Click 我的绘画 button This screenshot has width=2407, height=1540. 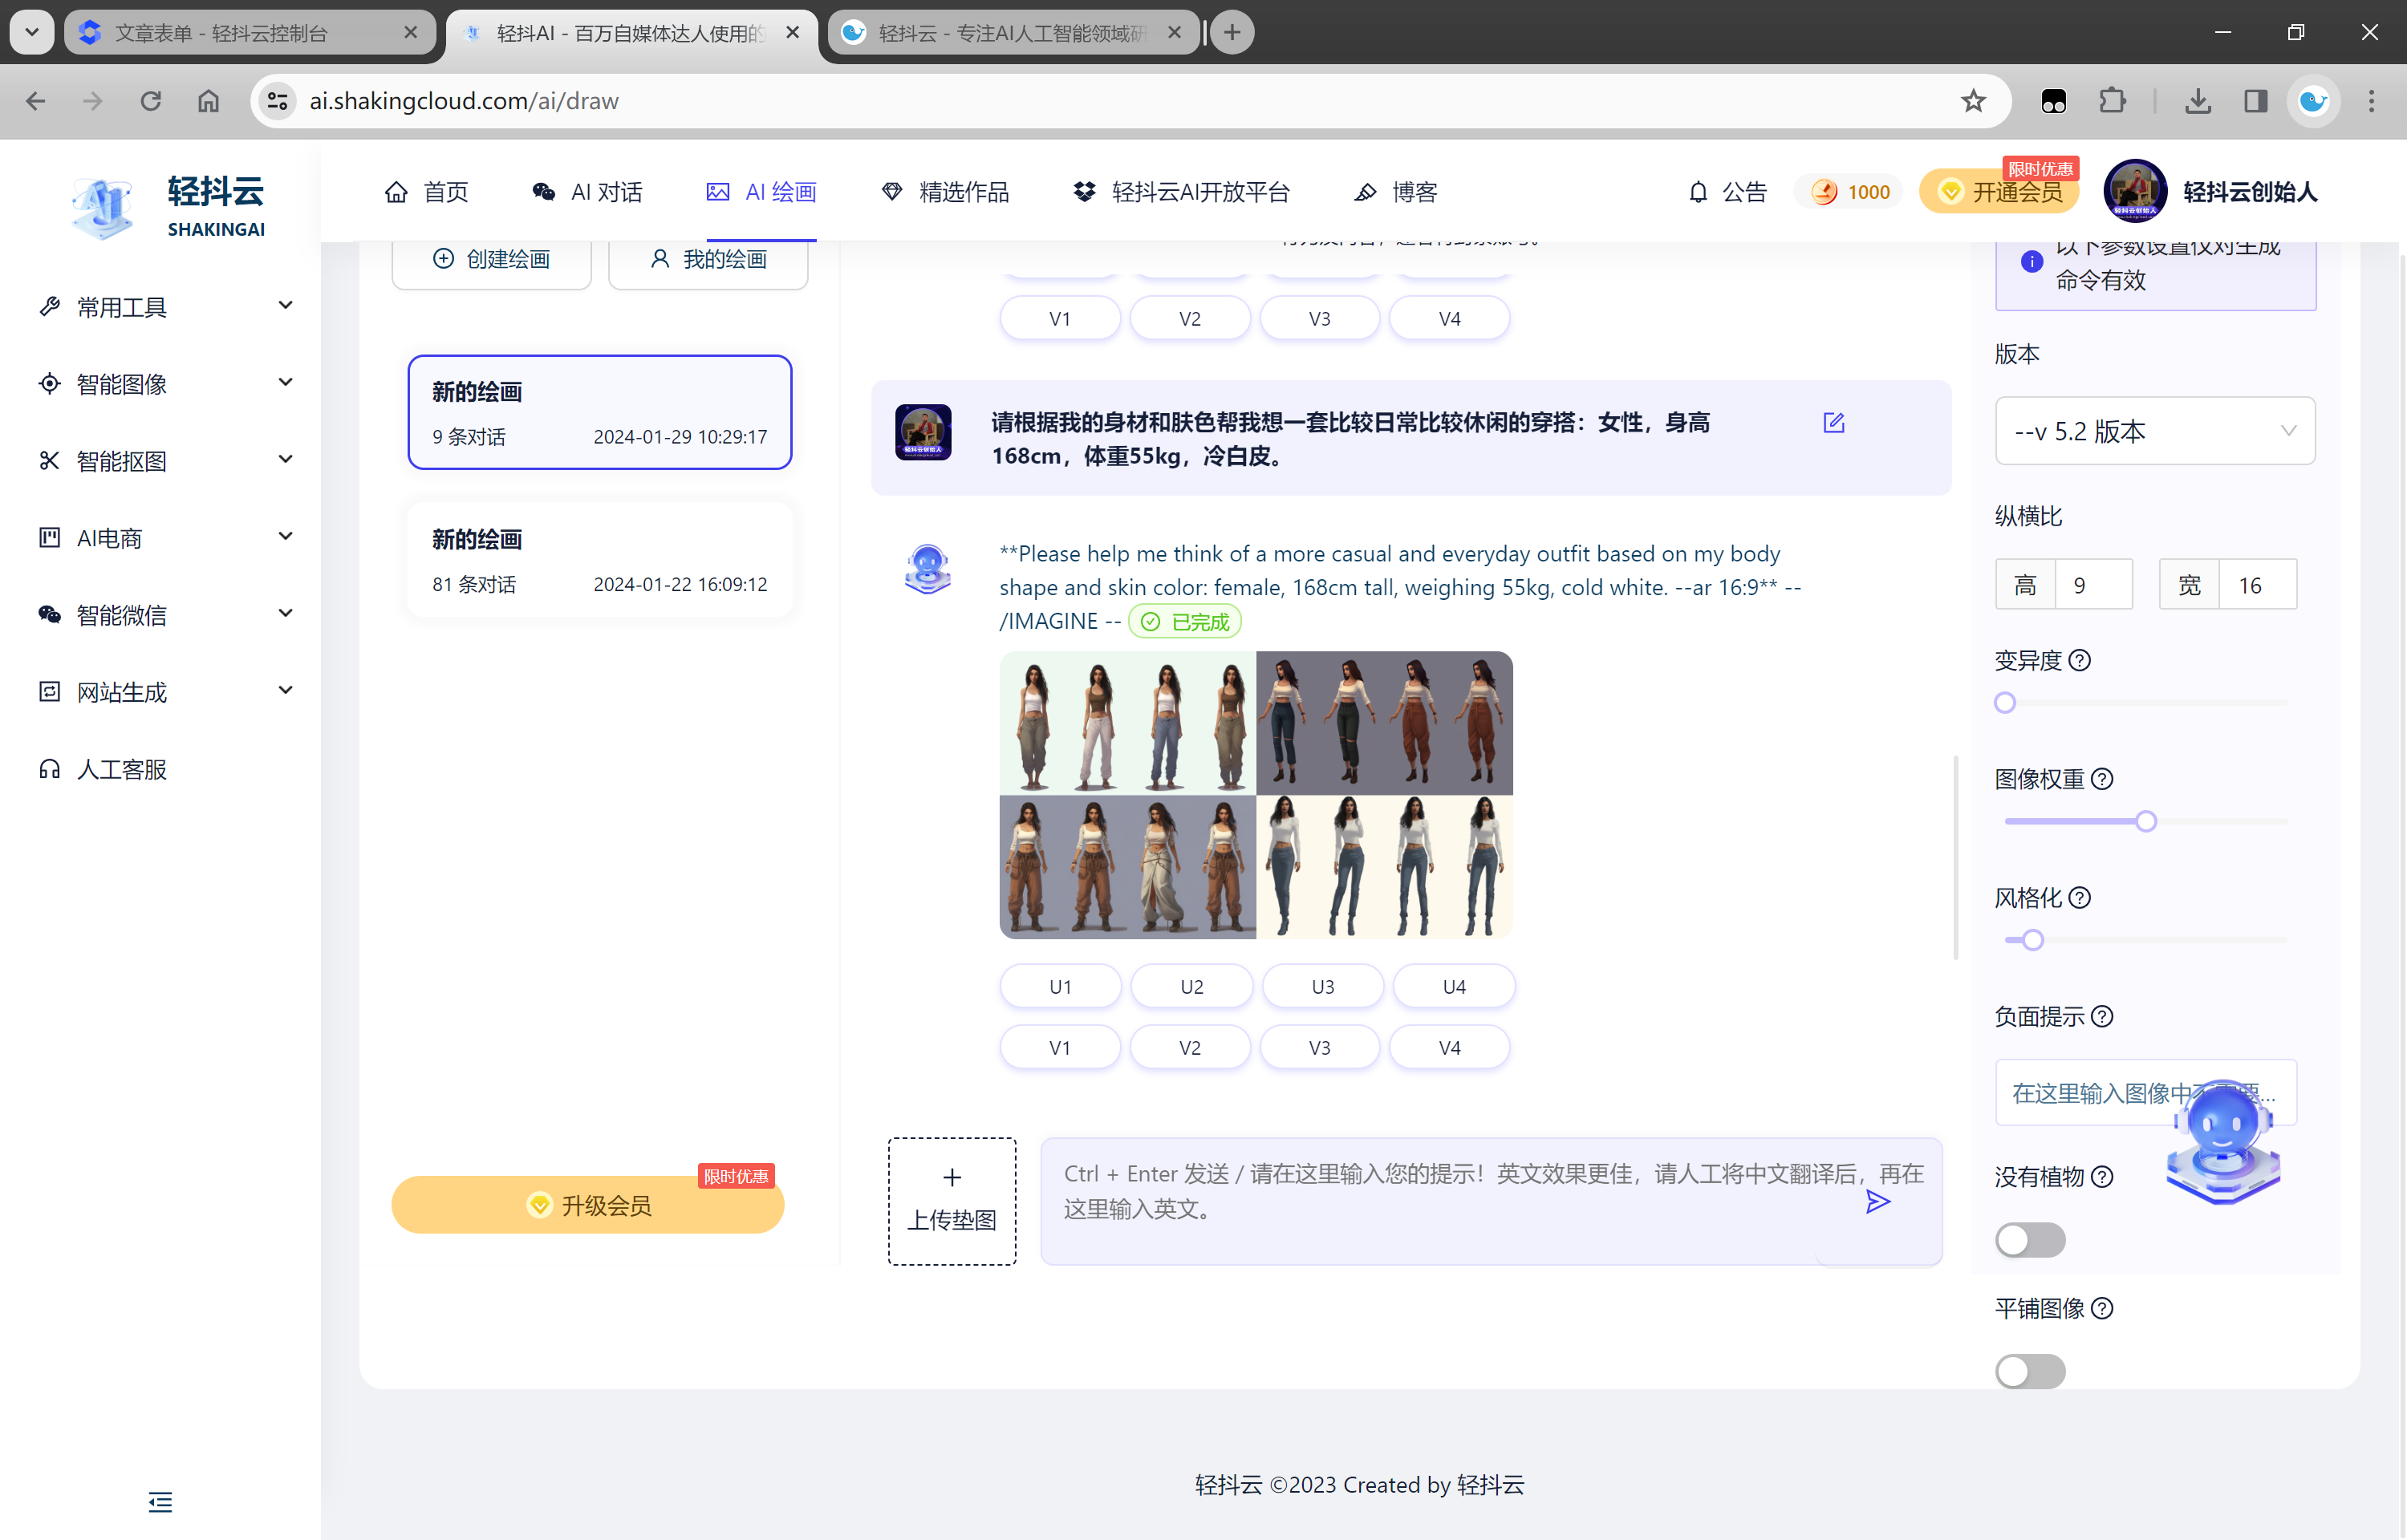[708, 259]
